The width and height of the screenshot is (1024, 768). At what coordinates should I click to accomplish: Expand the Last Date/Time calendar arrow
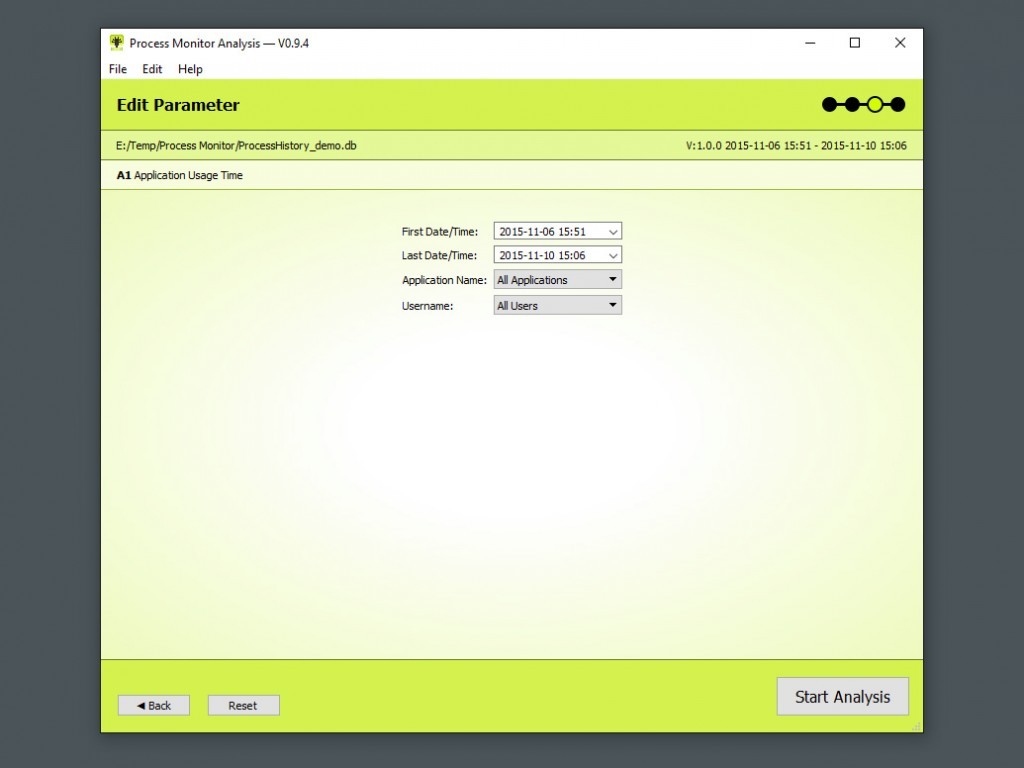(x=613, y=256)
